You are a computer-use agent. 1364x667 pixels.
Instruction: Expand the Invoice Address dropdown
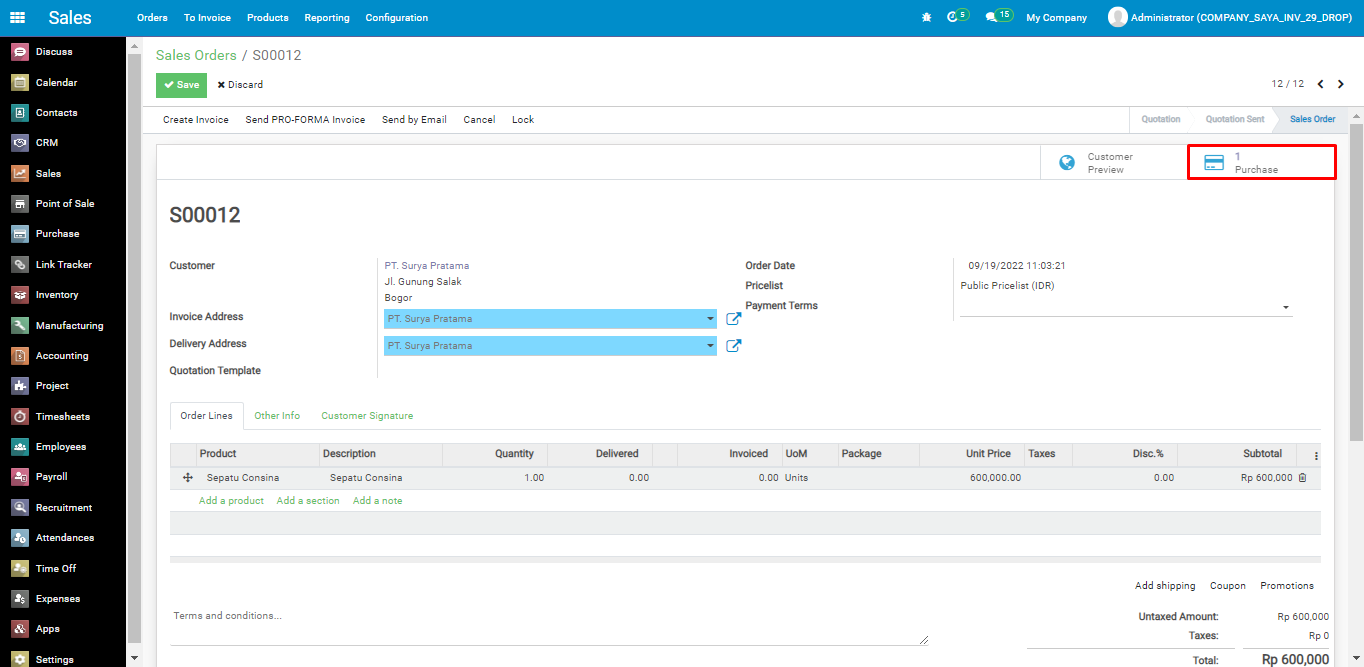tap(710, 319)
